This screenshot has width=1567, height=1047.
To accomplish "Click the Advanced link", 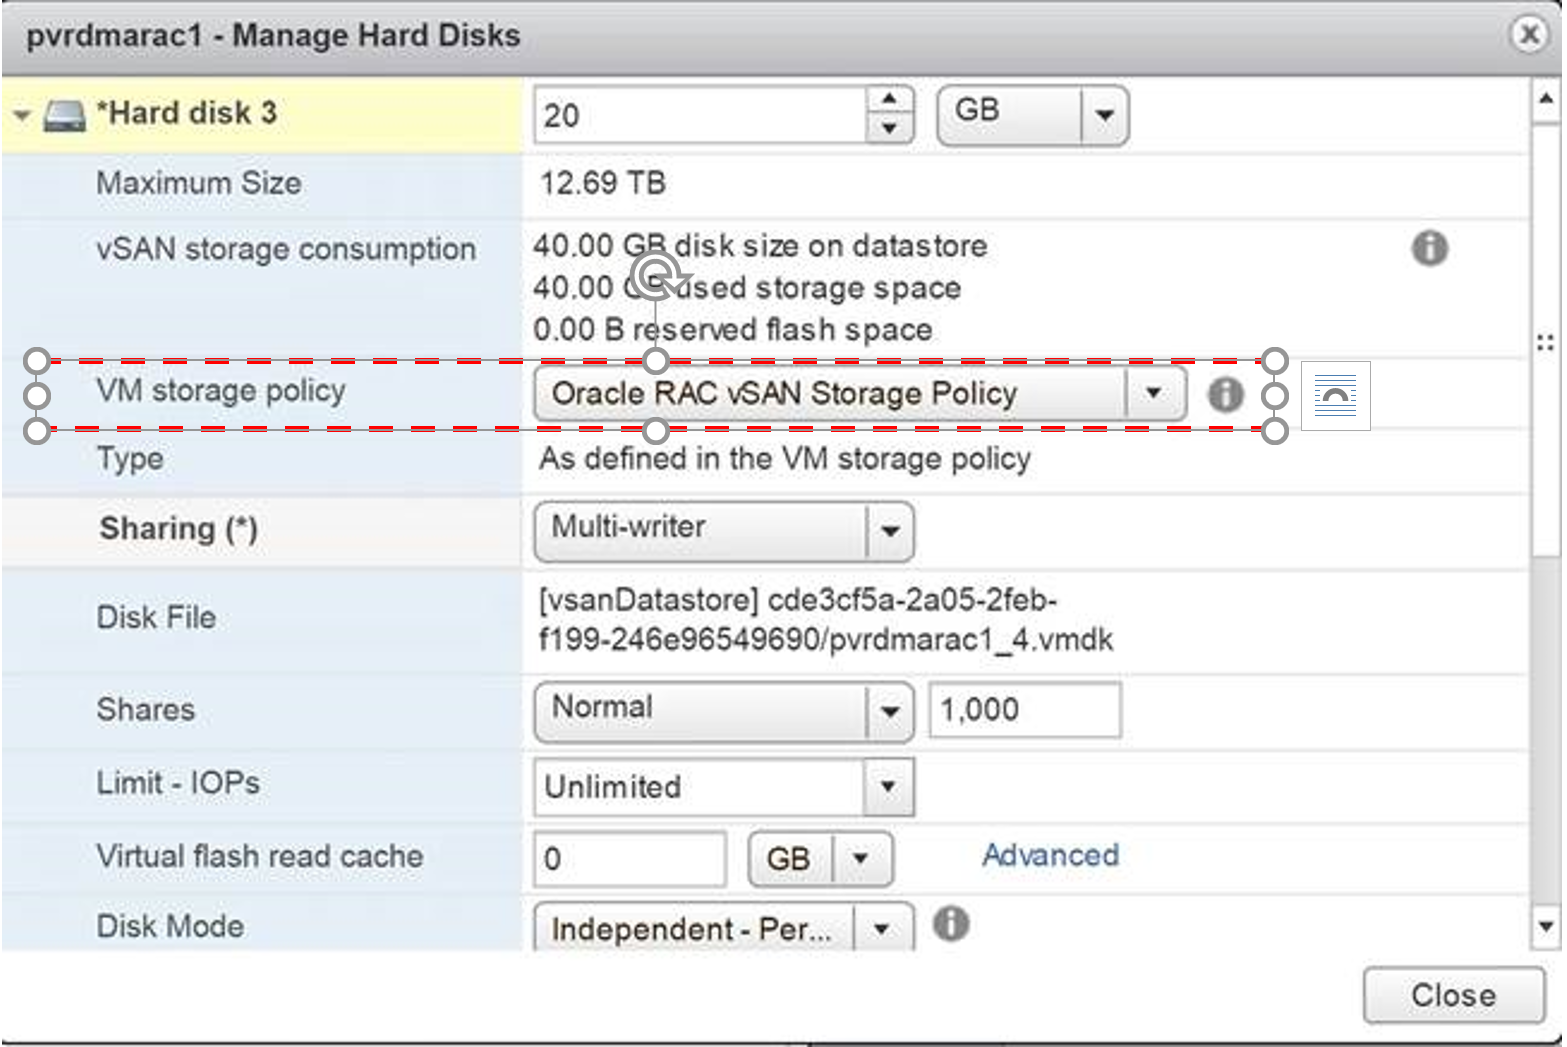I will click(x=1050, y=855).
